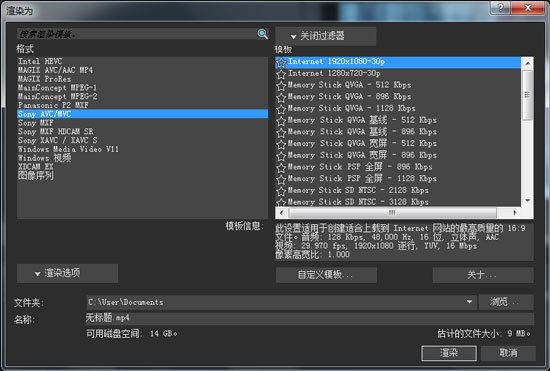Star Memory Stick SD NTSC - 3128 Kbps
The height and width of the screenshot is (371, 550).
click(281, 202)
